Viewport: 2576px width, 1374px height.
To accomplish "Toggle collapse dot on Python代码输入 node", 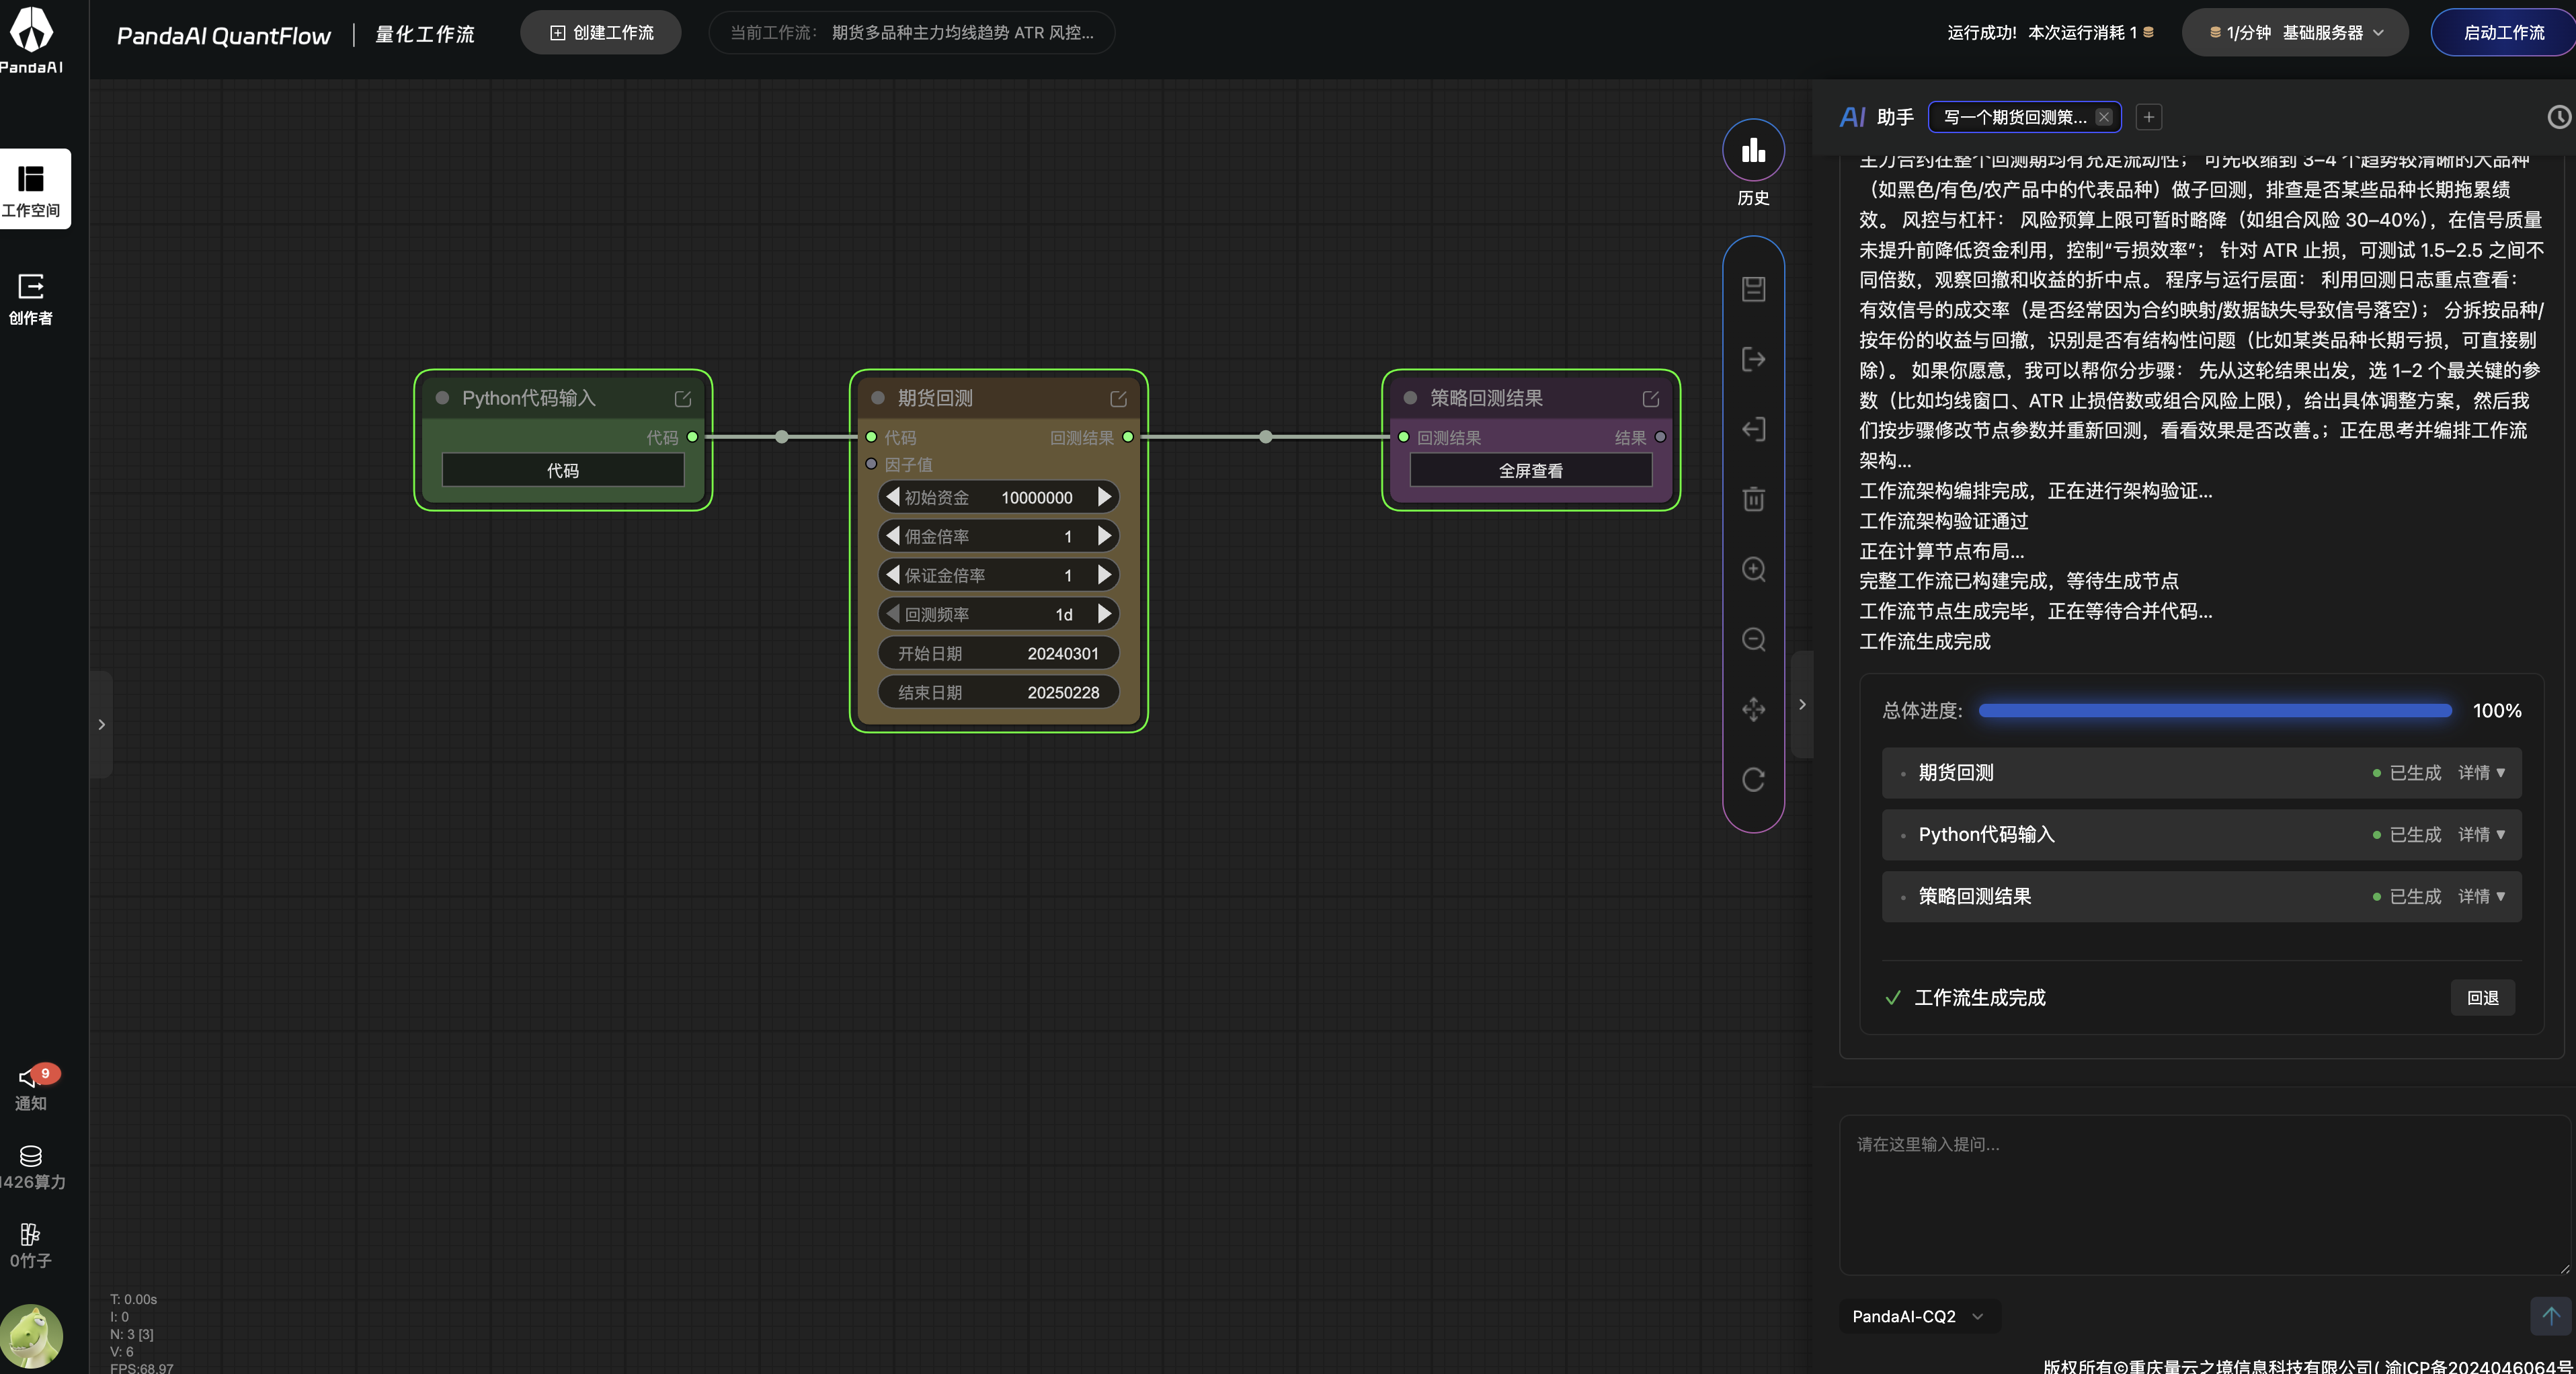I will tap(442, 398).
